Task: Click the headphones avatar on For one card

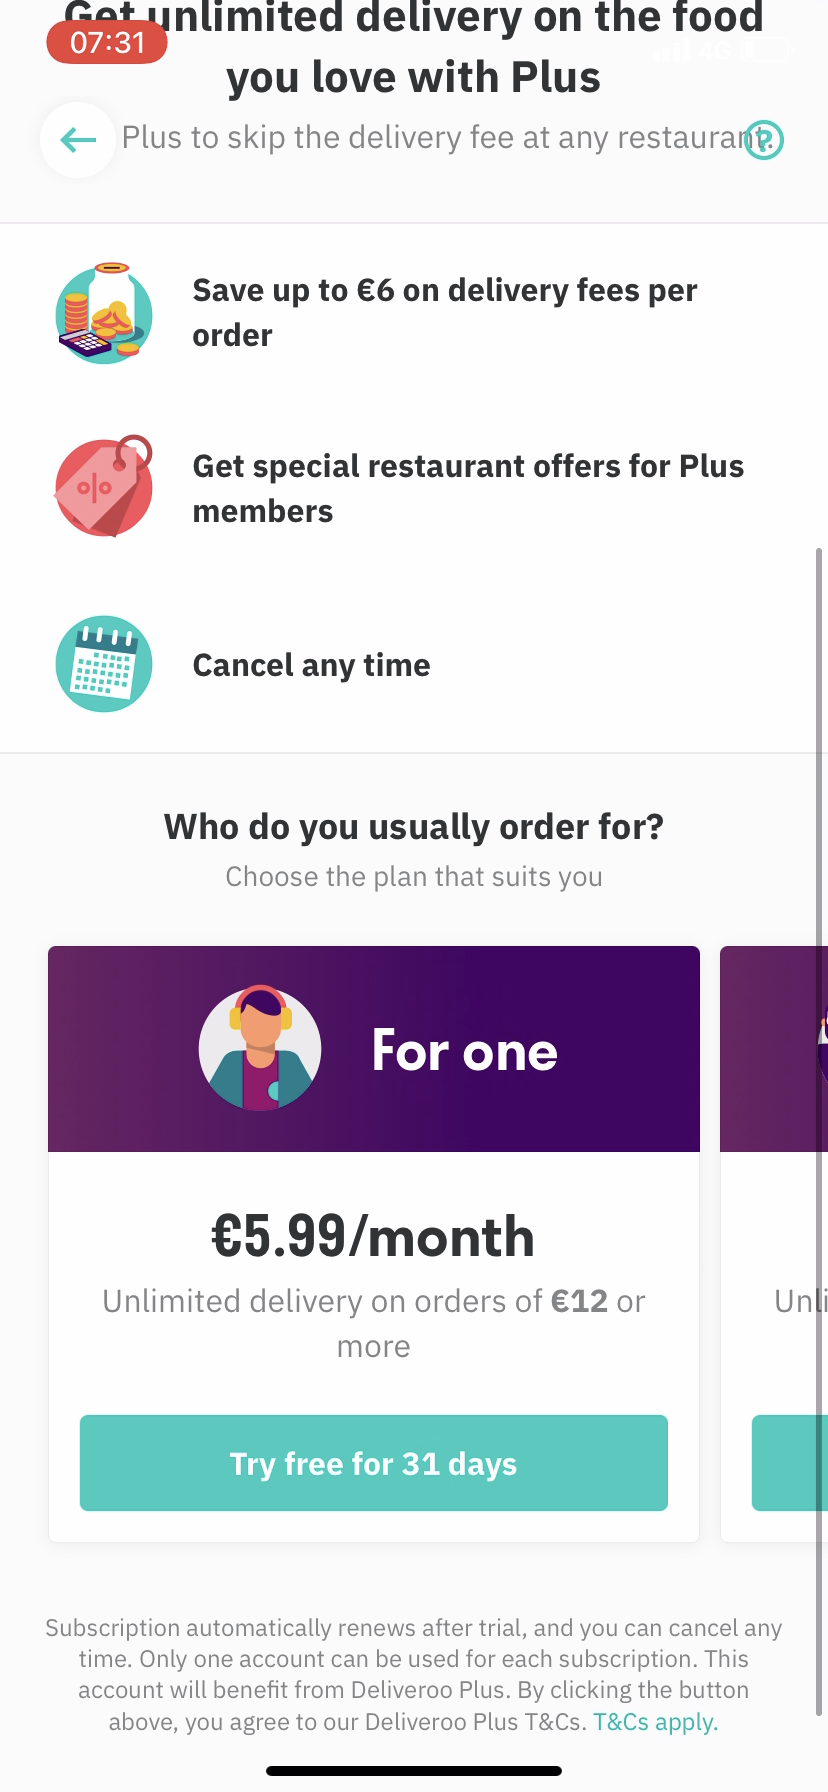Action: 260,1049
